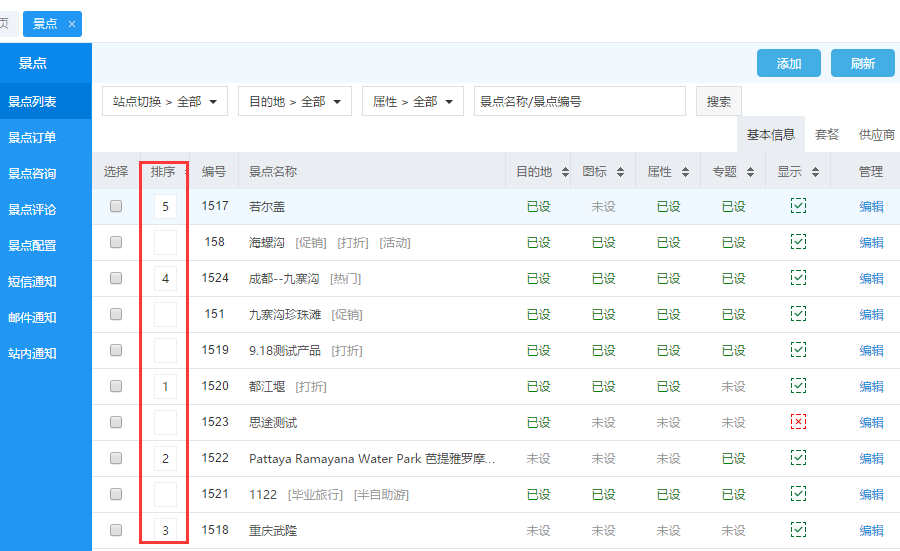The height and width of the screenshot is (551, 900).
Task: Sort by 显示 column arrows
Action: [x=815, y=172]
